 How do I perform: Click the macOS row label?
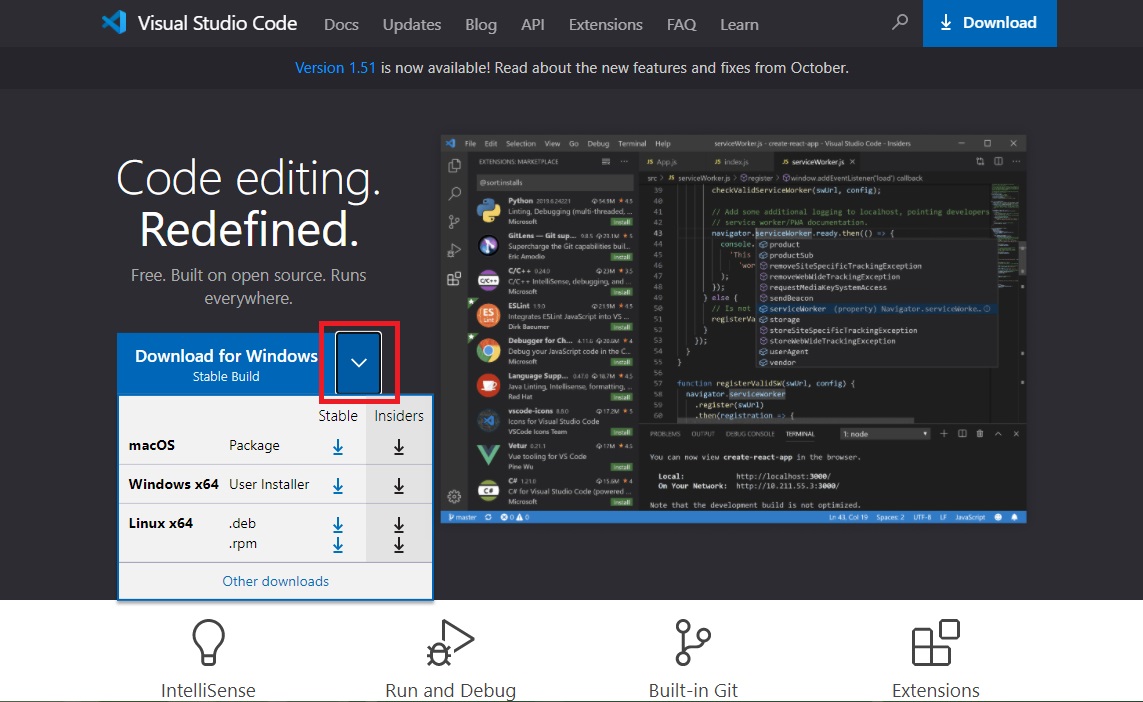coord(152,445)
